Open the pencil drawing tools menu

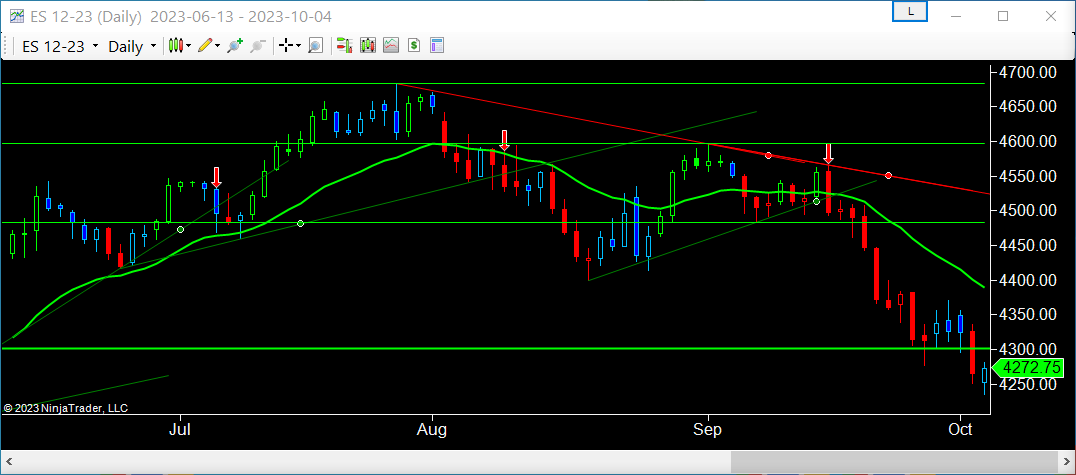click(209, 46)
